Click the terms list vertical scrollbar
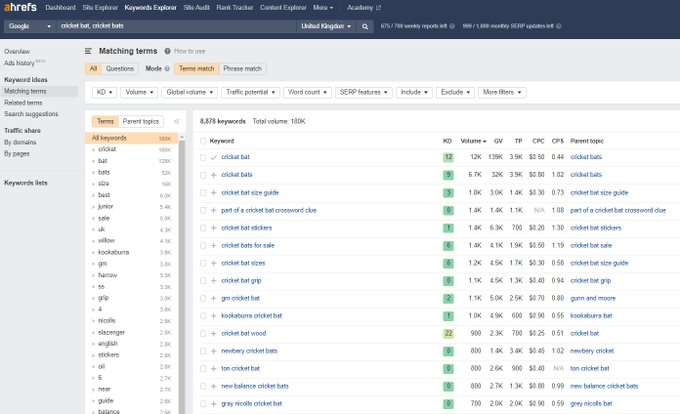 (182, 275)
